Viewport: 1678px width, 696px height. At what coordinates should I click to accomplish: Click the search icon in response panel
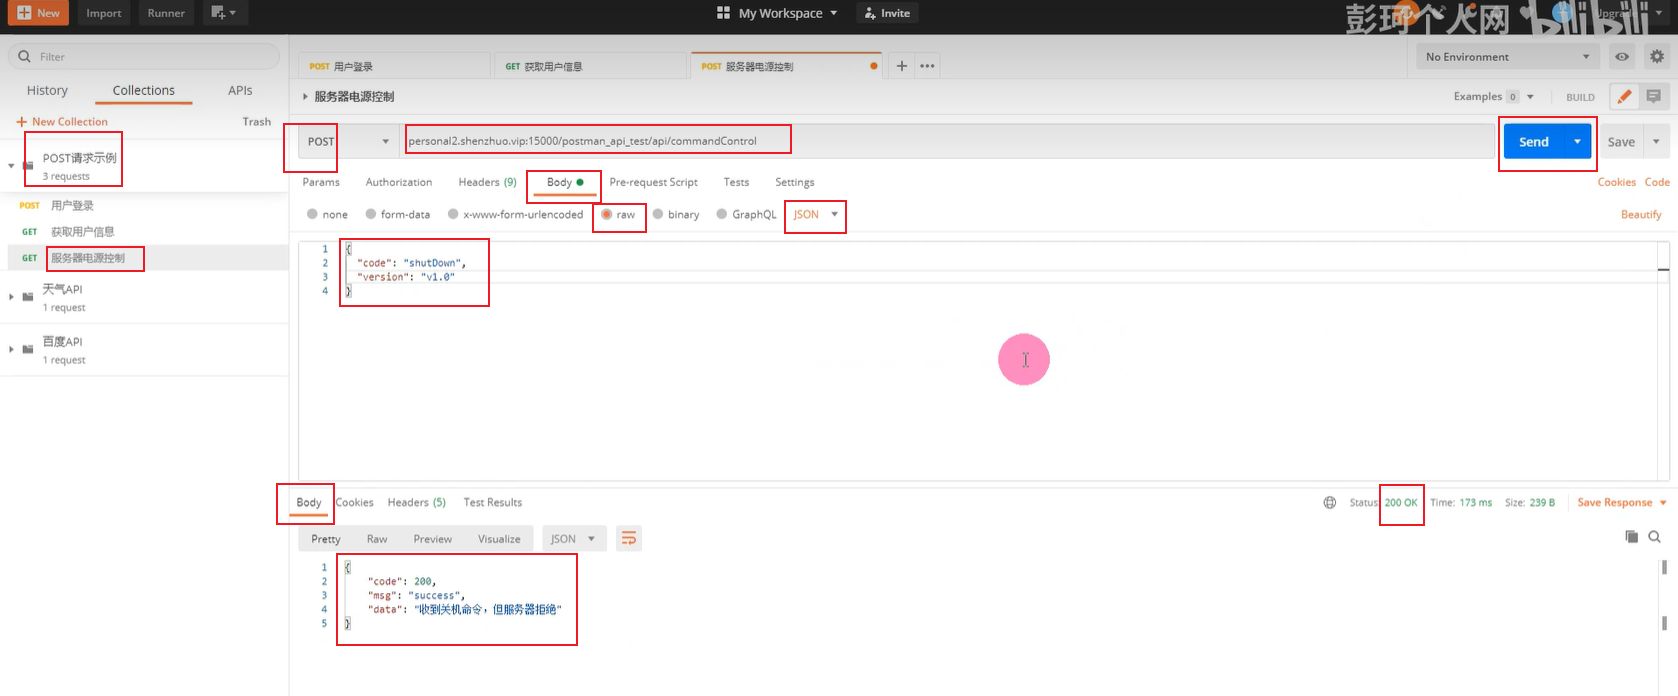1655,537
